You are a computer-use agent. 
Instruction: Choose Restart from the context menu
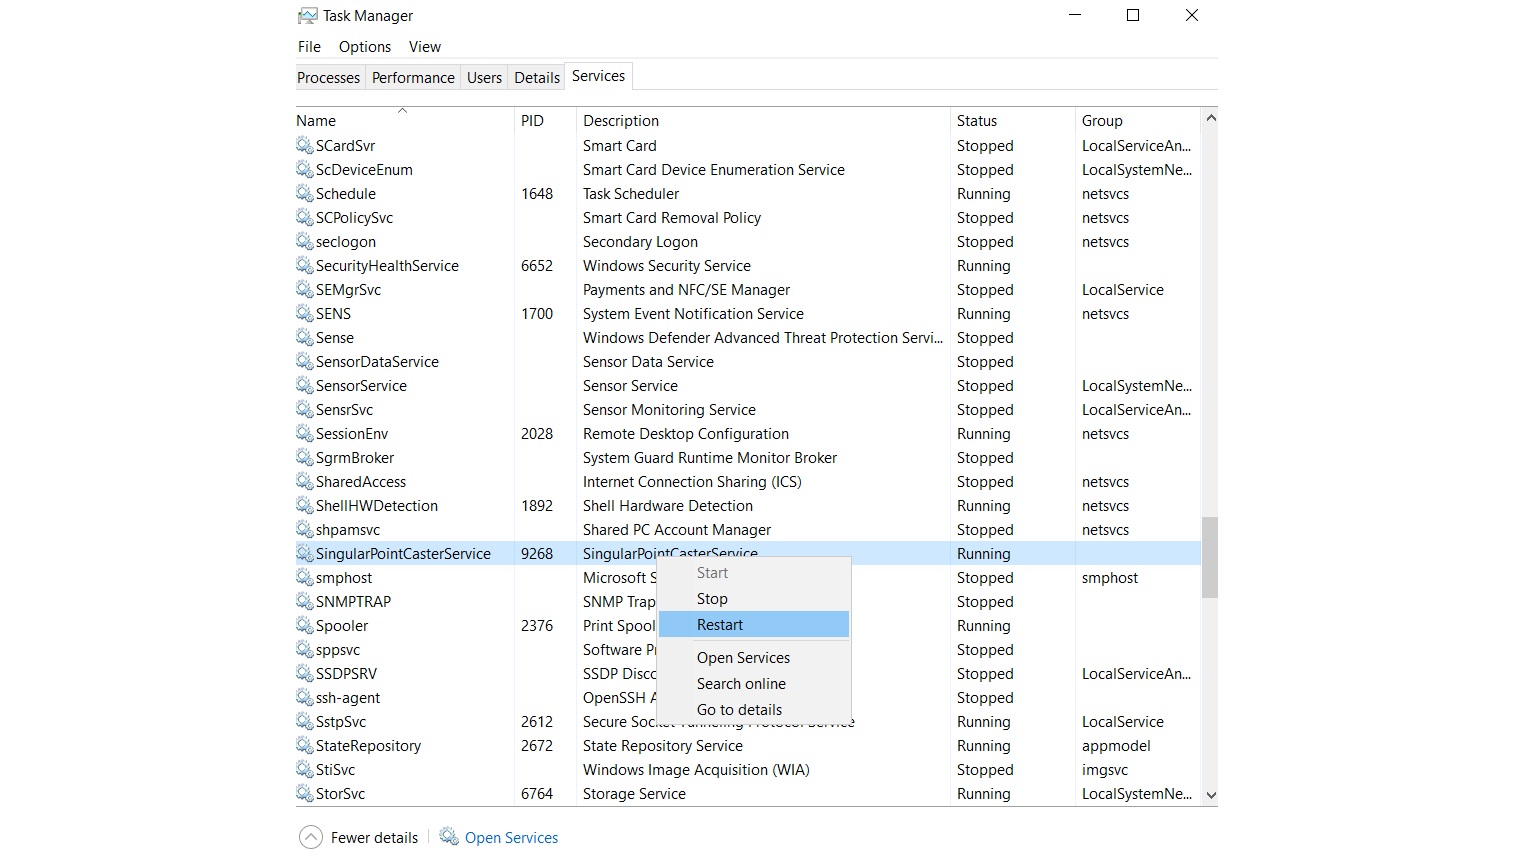coord(720,625)
